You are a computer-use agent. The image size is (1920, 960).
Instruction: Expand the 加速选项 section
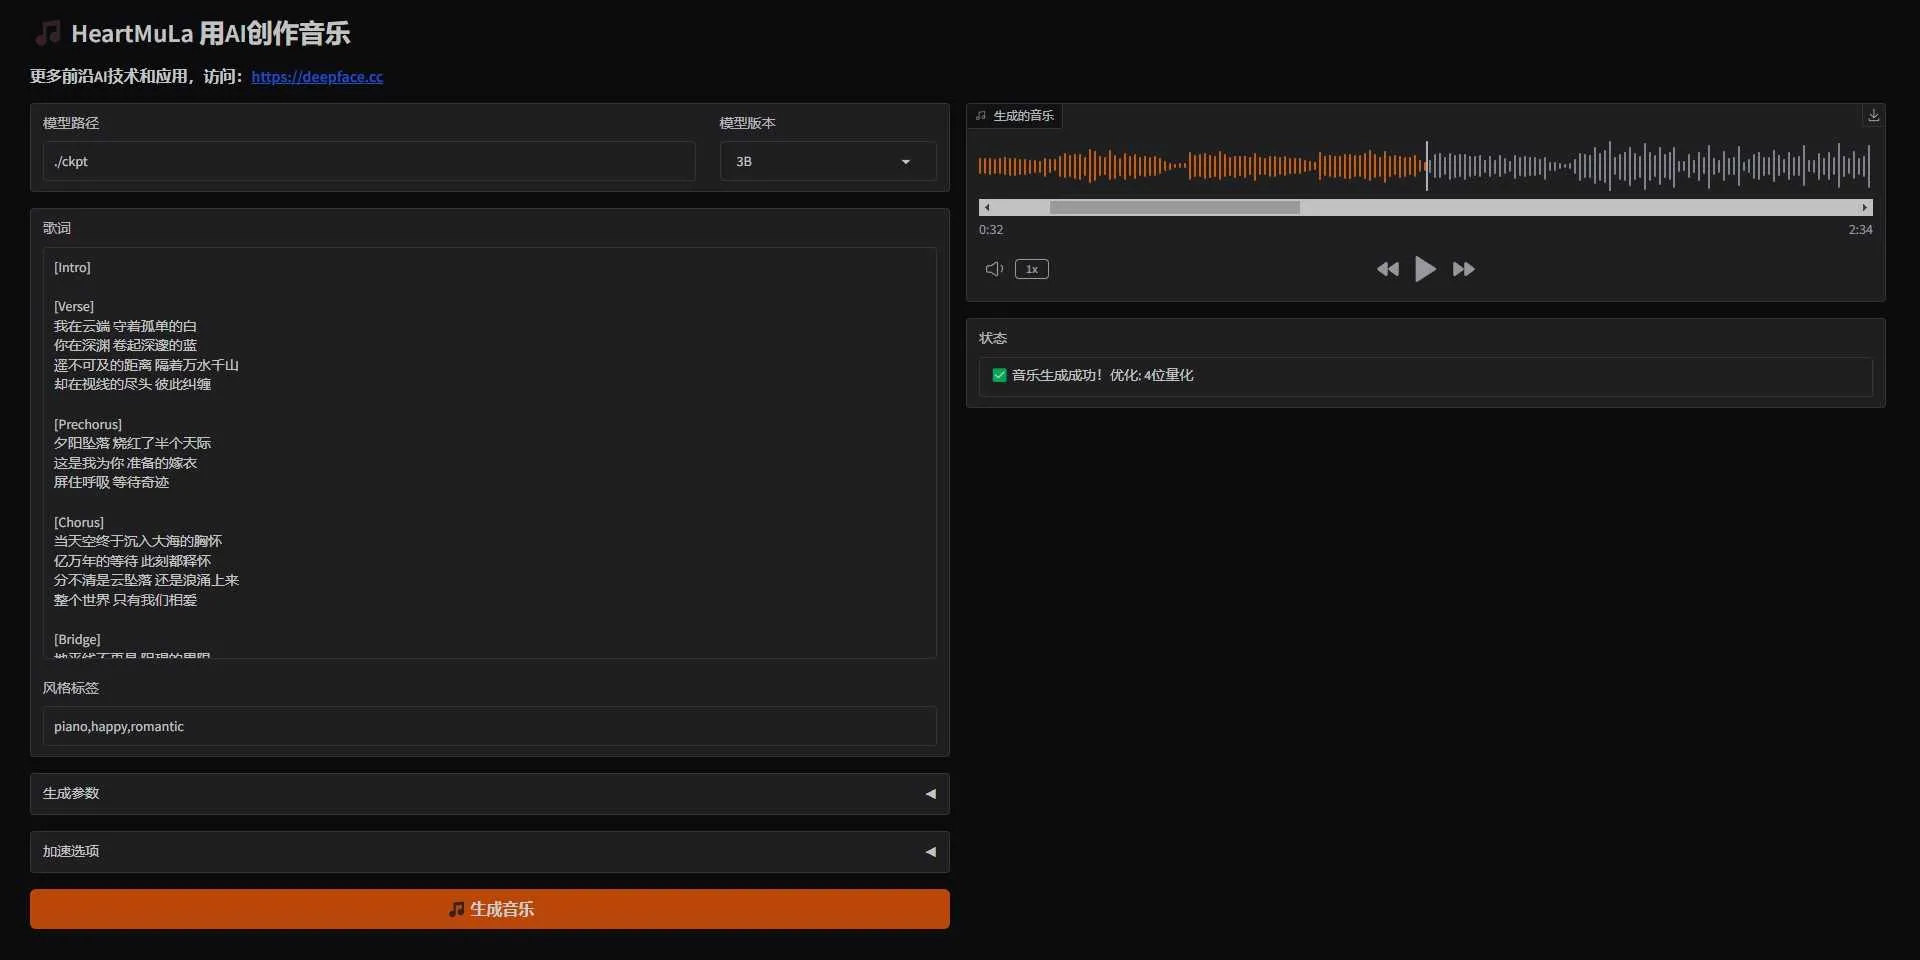[489, 852]
